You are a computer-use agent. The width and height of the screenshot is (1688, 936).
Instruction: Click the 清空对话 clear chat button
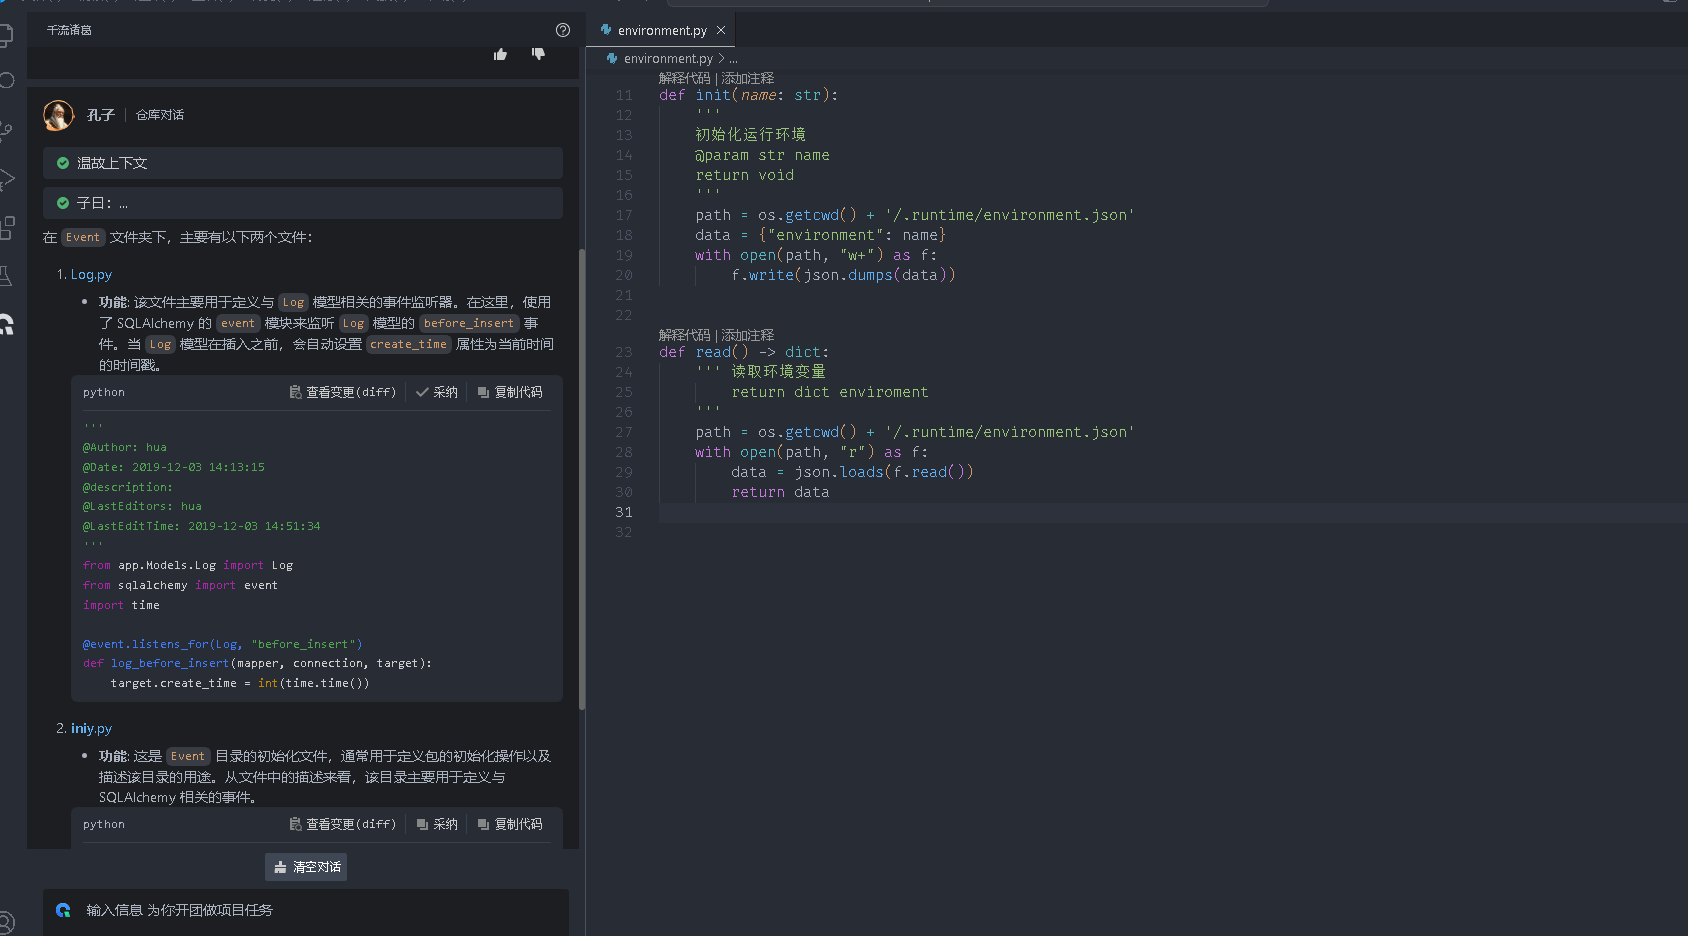307,867
